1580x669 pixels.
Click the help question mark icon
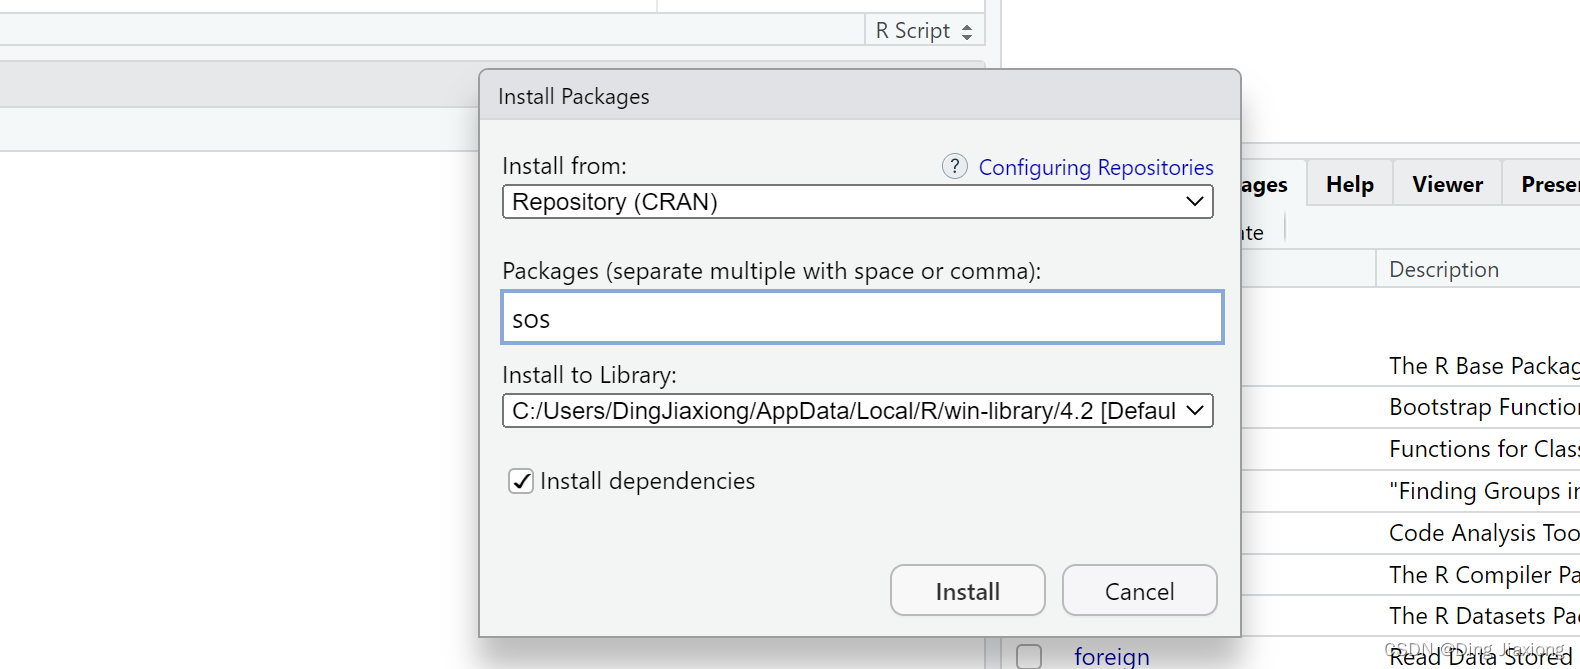[x=955, y=166]
